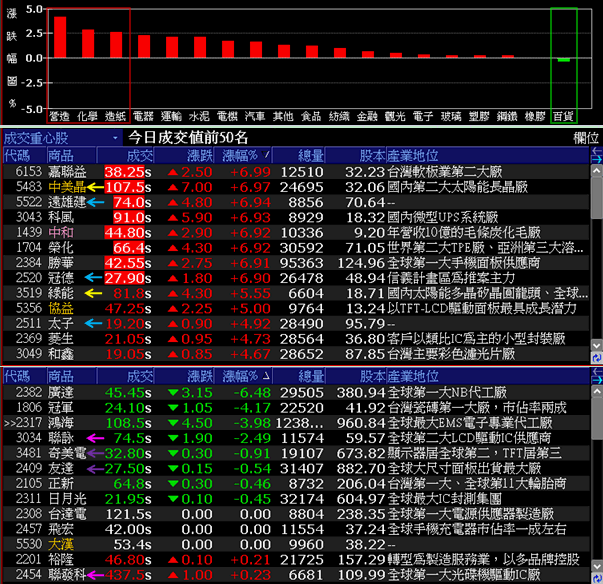
Task: Select stock name 大漢
Action: 61,544
